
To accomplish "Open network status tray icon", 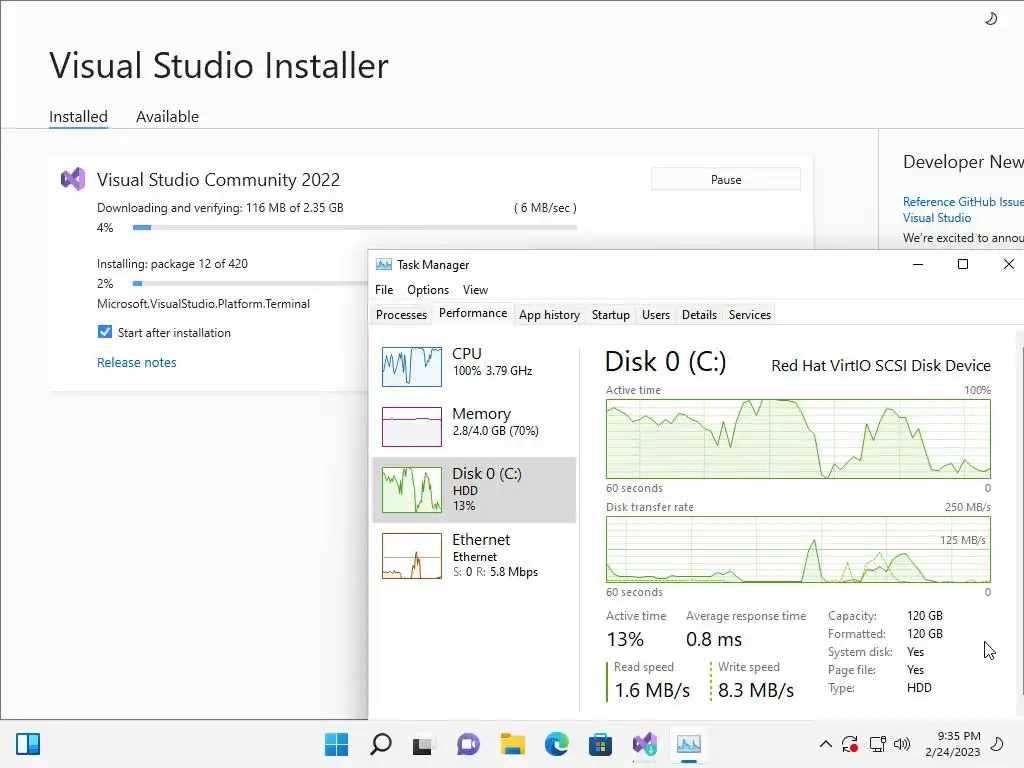I will pyautogui.click(x=877, y=744).
